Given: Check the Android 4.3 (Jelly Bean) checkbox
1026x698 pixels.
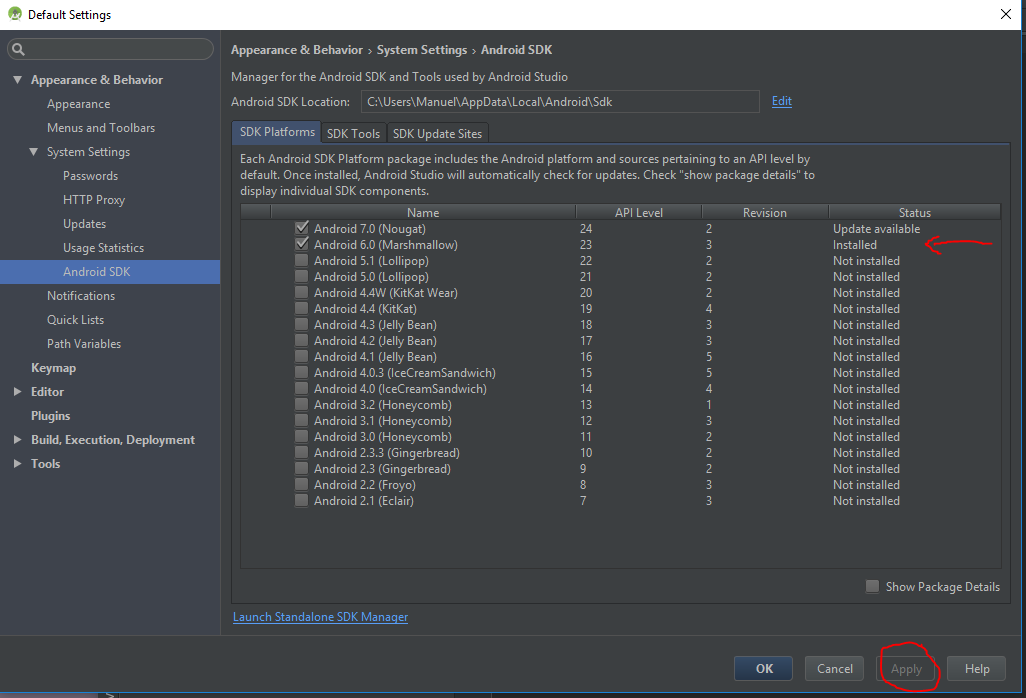Looking at the screenshot, I should click(x=302, y=324).
